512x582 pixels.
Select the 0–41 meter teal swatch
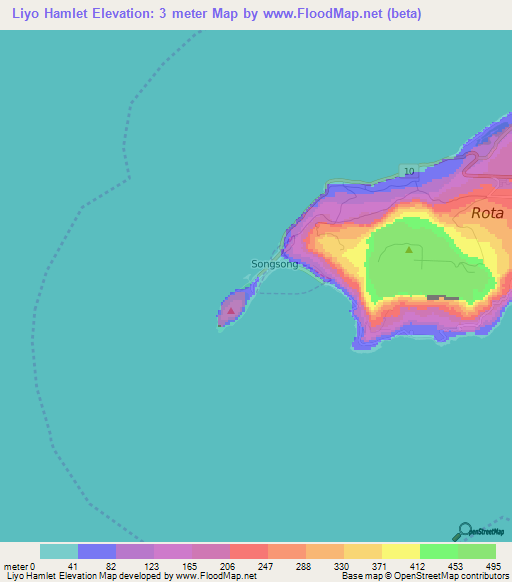coord(59,551)
